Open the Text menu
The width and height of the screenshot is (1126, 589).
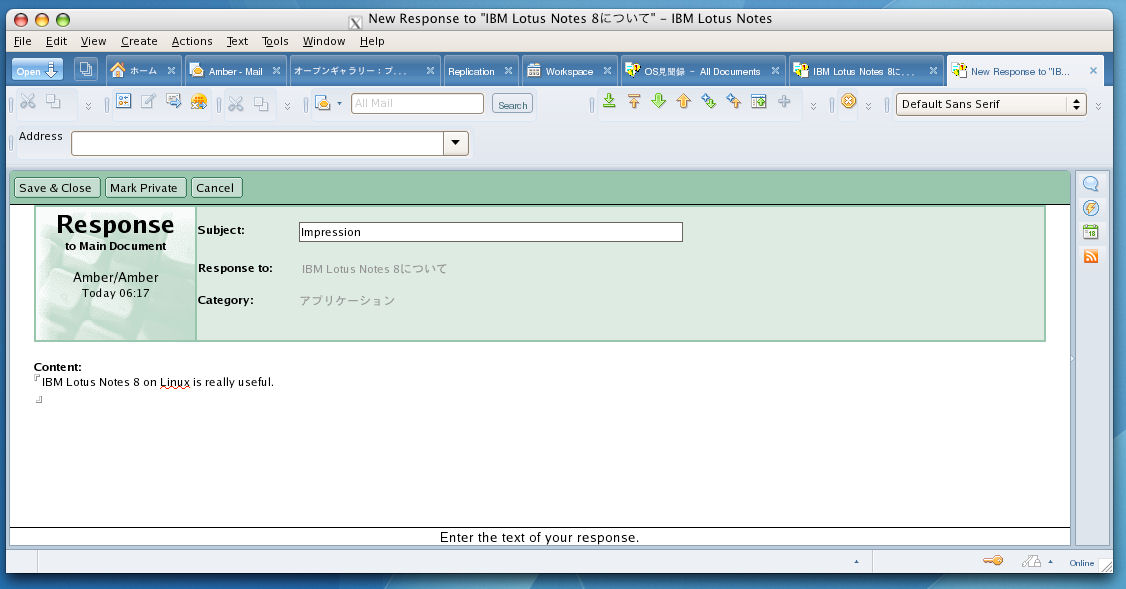tap(237, 41)
